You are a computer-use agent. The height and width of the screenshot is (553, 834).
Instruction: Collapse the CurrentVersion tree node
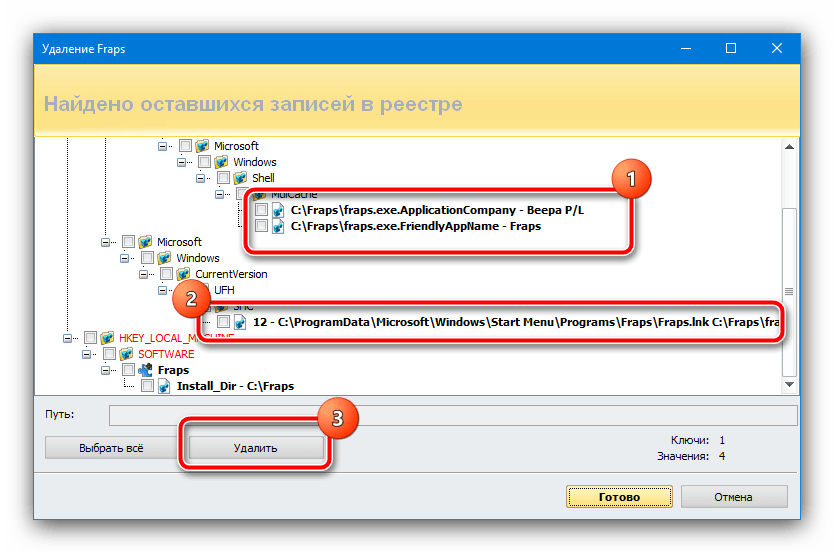tap(143, 274)
